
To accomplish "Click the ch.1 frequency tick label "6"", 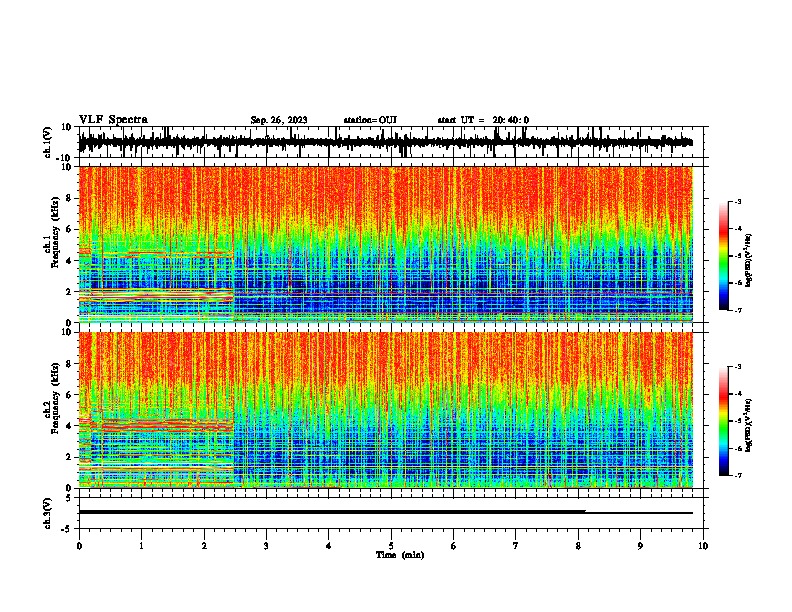I will pyautogui.click(x=70, y=229).
